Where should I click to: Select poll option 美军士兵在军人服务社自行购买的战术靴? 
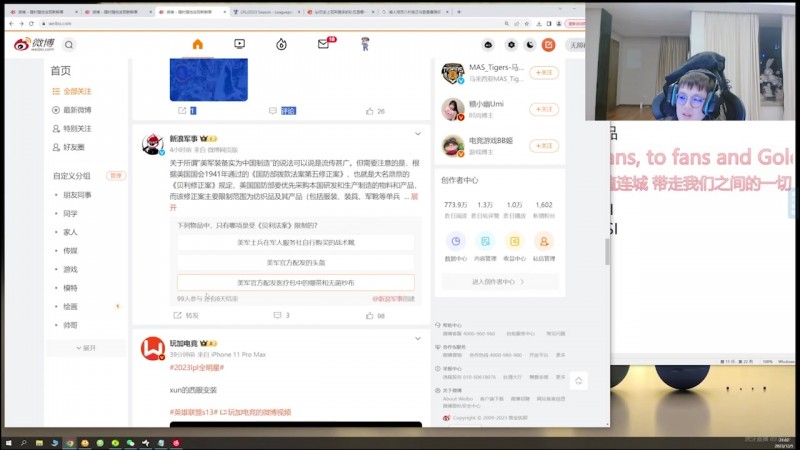(x=295, y=242)
